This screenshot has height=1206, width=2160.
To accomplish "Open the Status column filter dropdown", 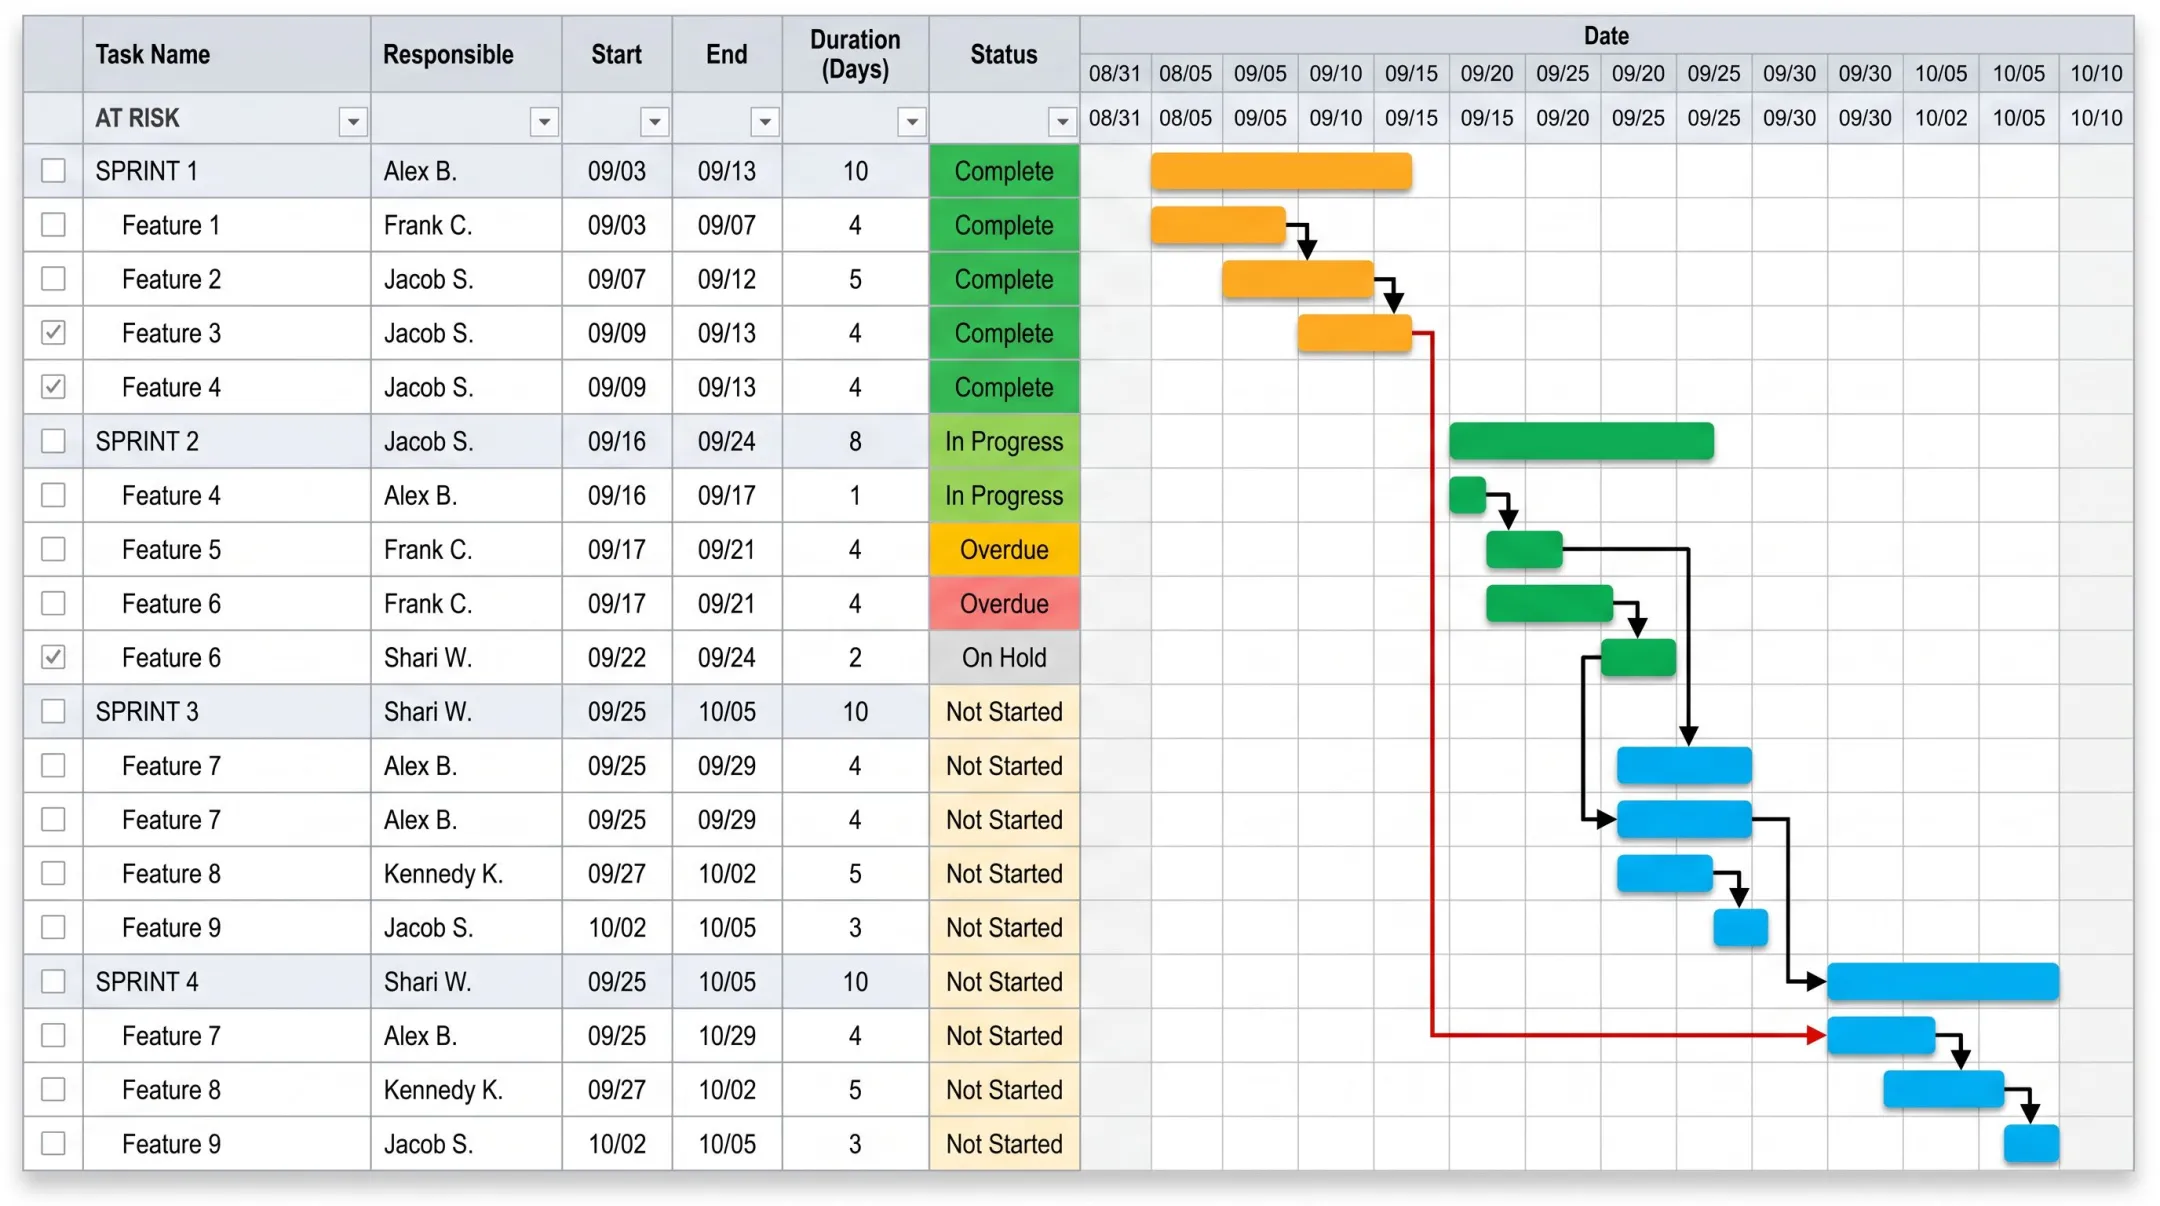I will (x=1062, y=122).
